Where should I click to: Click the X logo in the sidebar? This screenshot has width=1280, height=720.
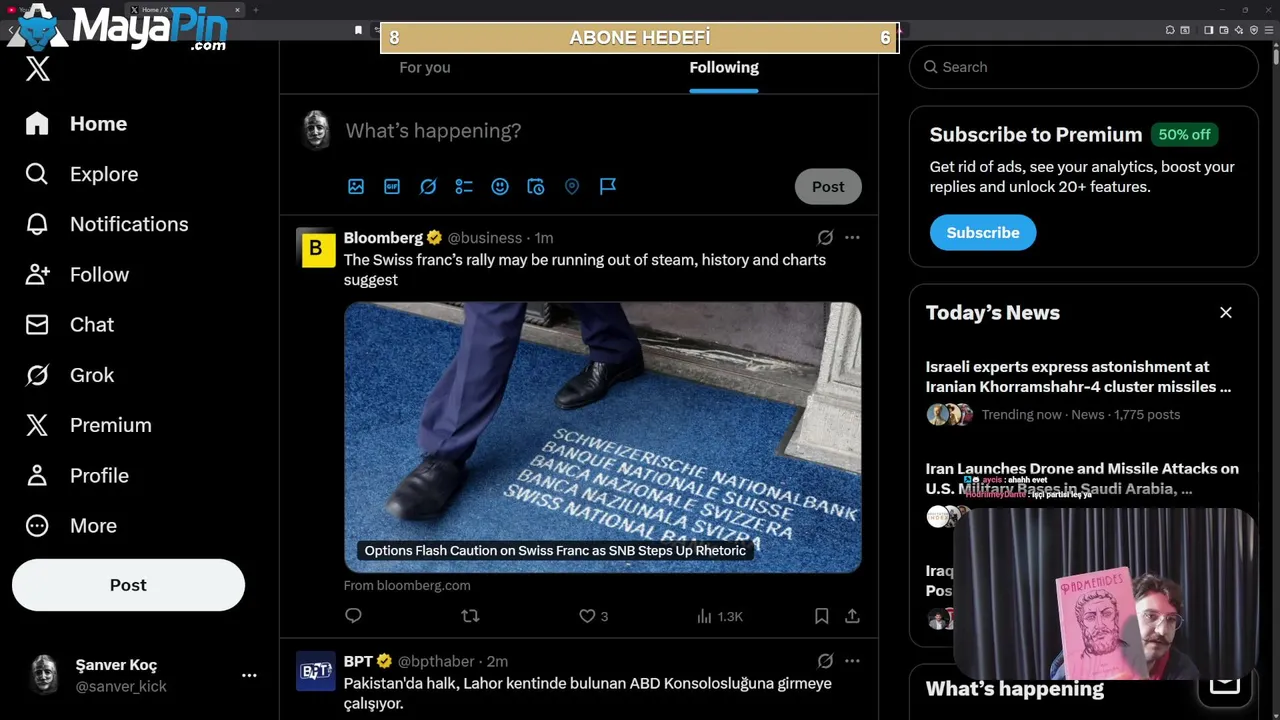click(x=37, y=69)
